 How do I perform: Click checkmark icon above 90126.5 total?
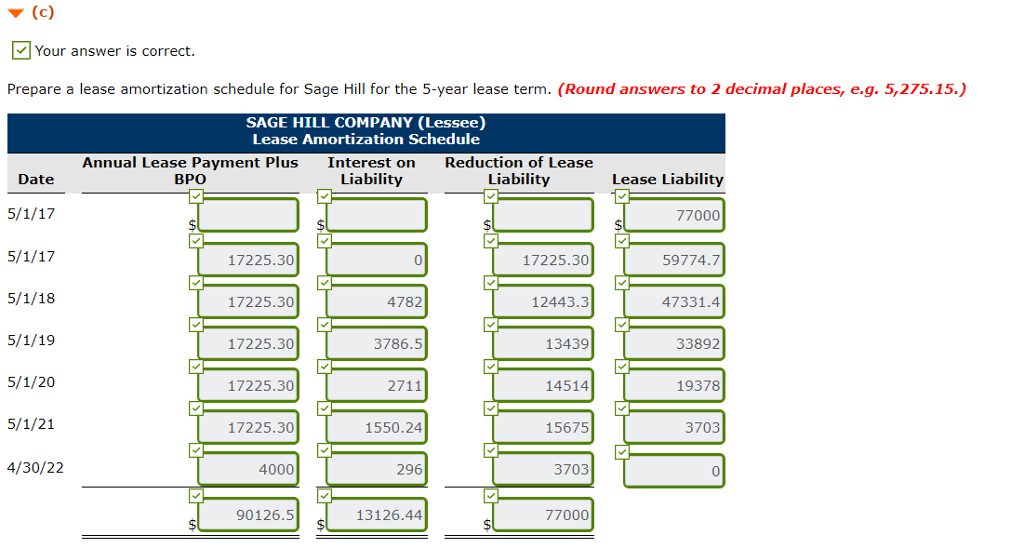click(196, 495)
